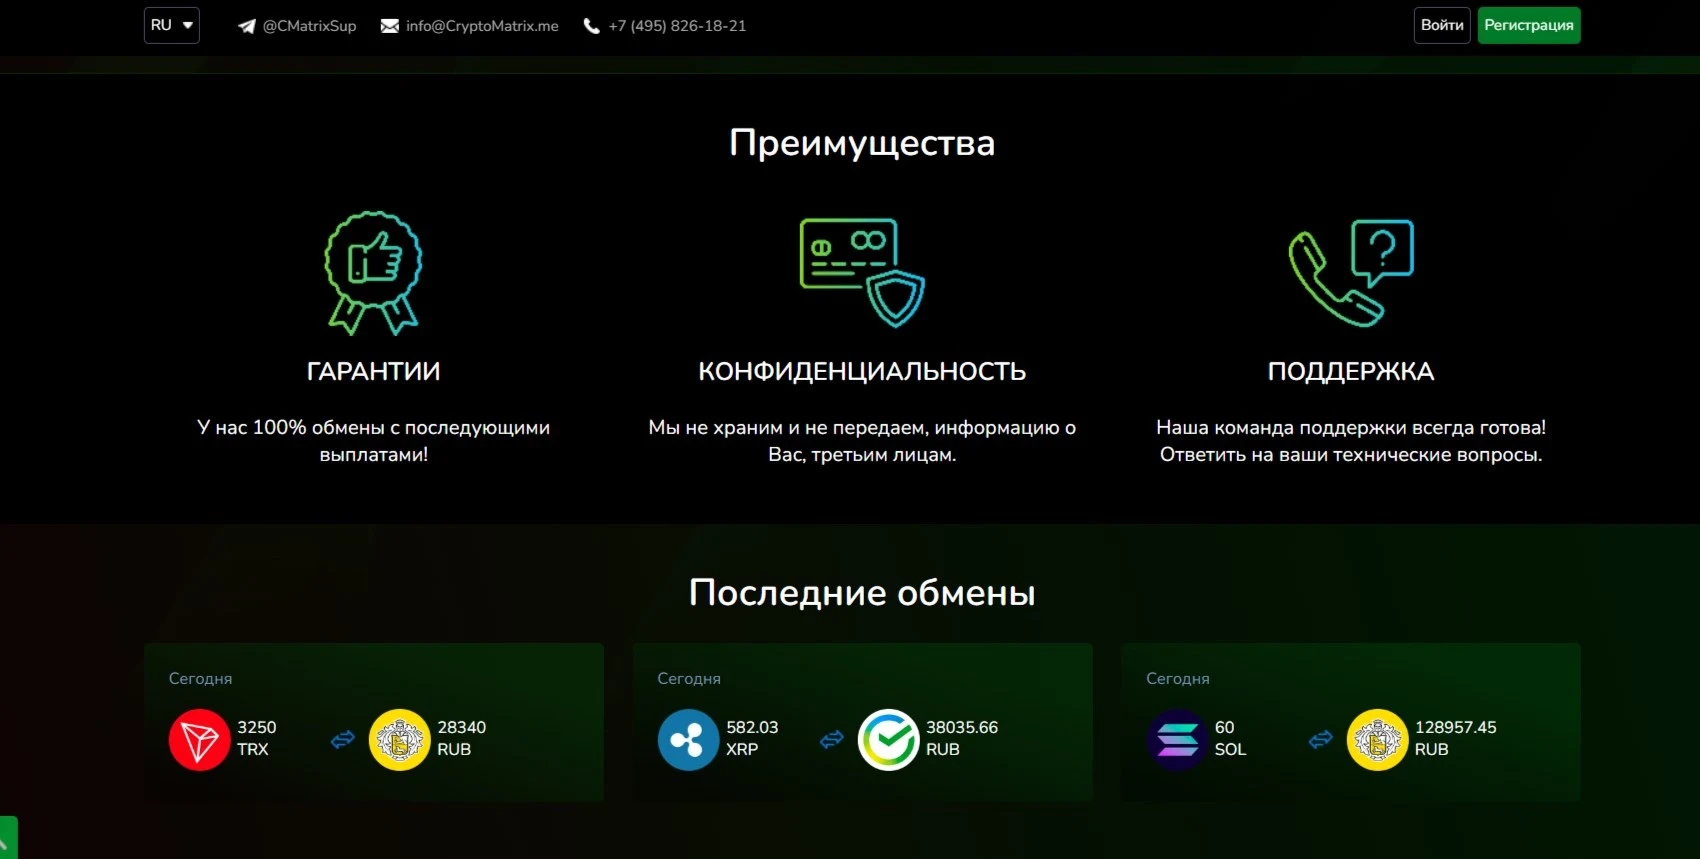1700x859 pixels.
Task: Click the phone with question bubble icon
Action: [x=1351, y=272]
